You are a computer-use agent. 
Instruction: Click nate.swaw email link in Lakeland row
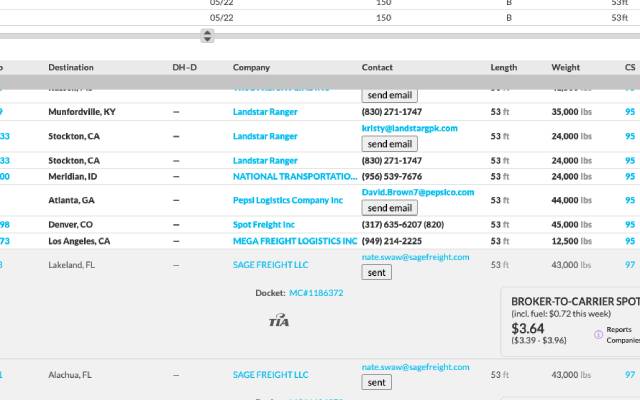point(416,257)
